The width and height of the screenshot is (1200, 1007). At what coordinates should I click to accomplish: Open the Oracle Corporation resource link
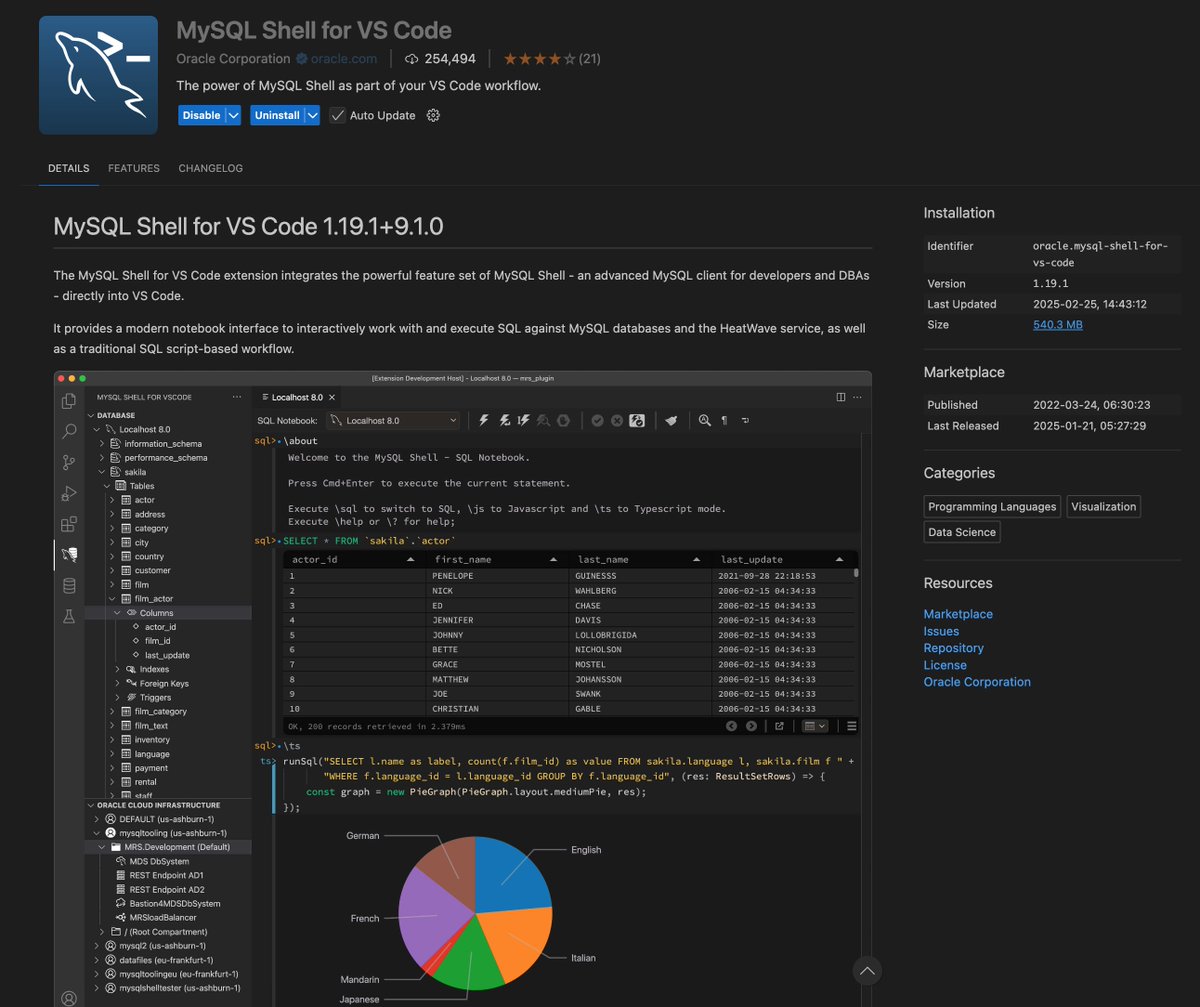977,682
